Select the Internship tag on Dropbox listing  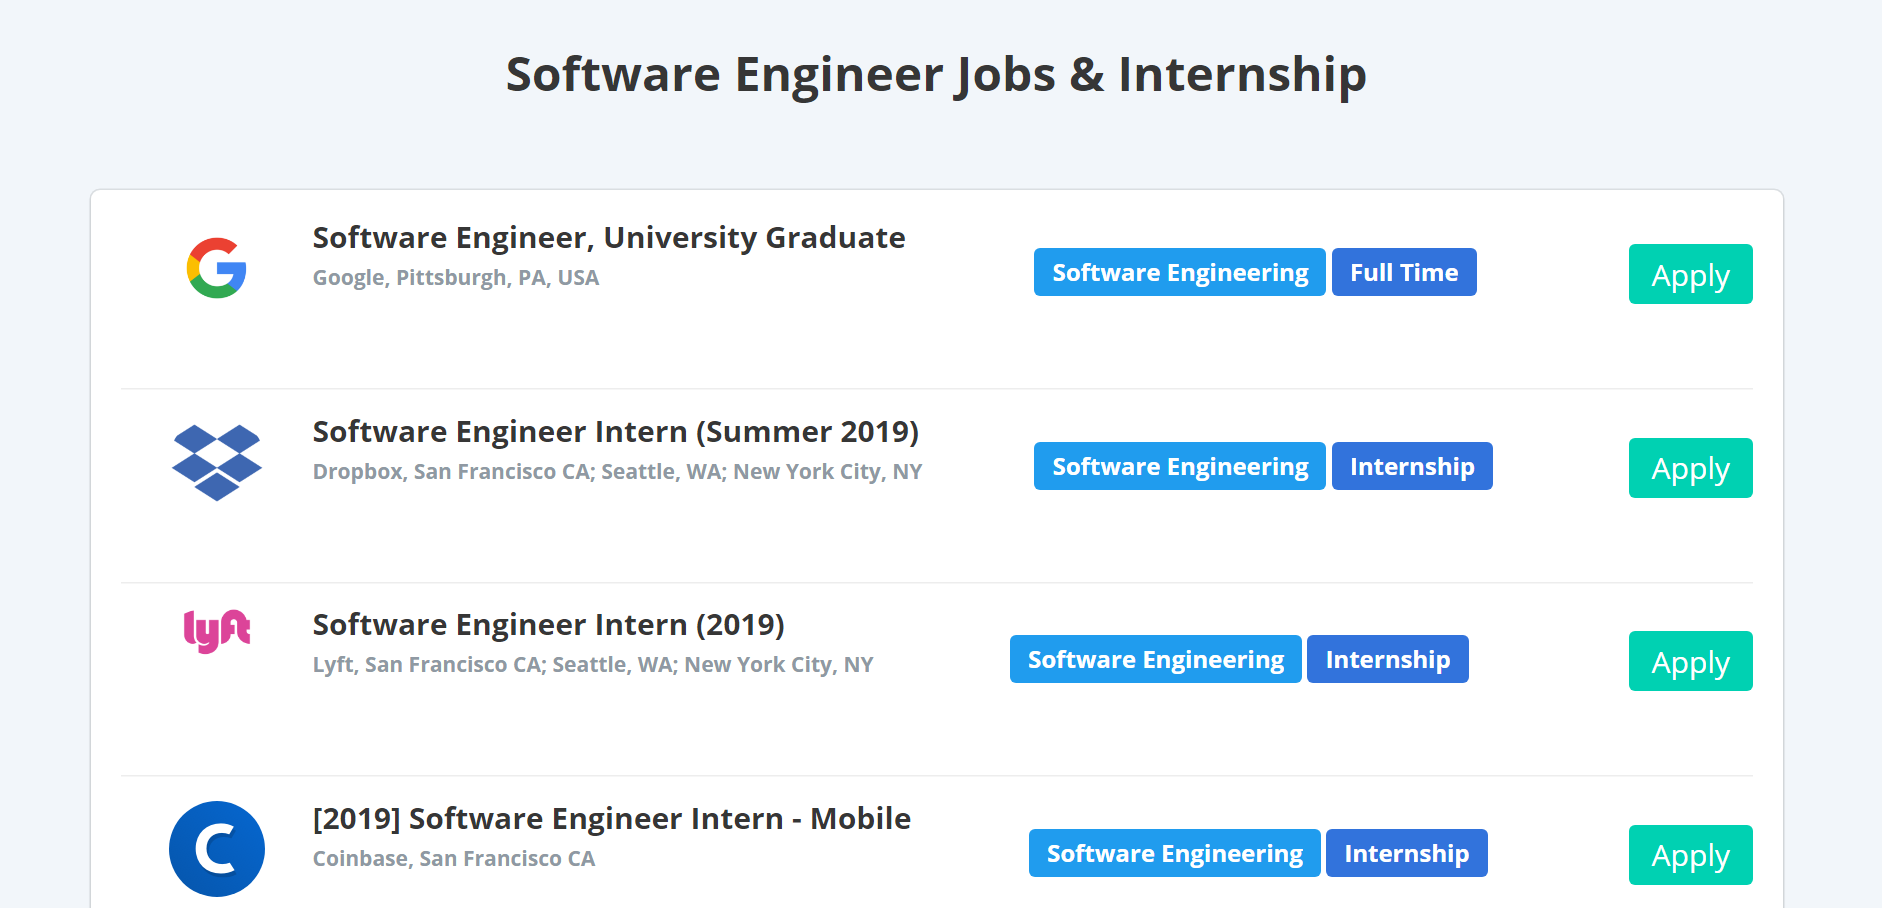(1412, 466)
